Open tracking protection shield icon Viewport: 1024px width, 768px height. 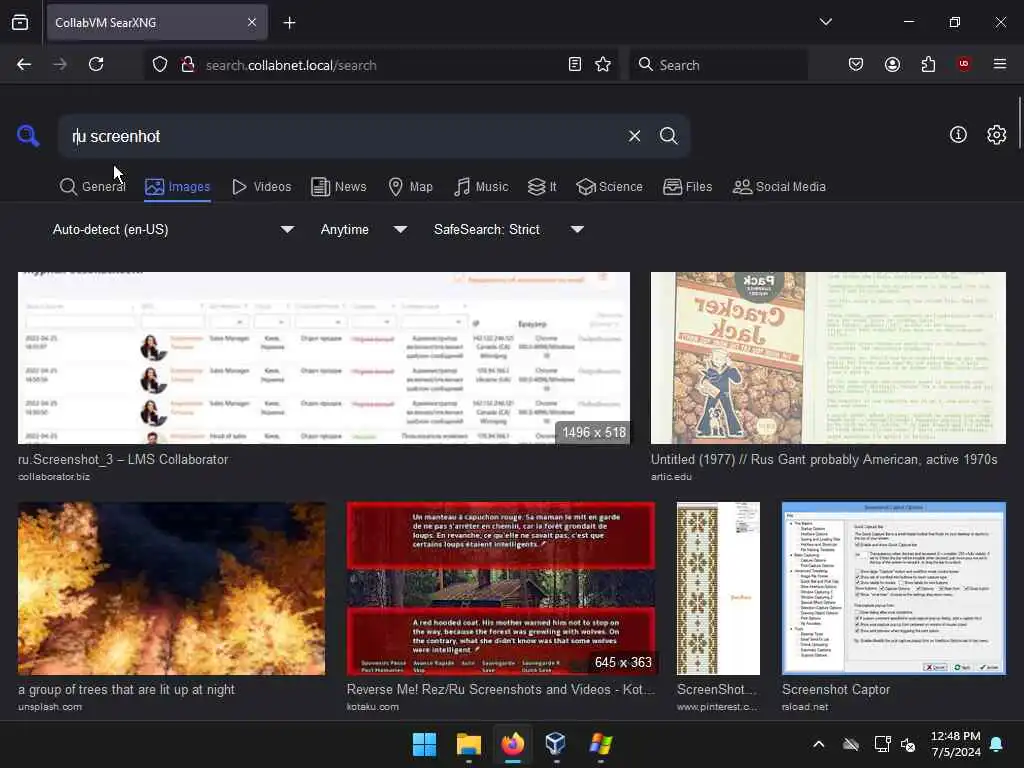160,65
